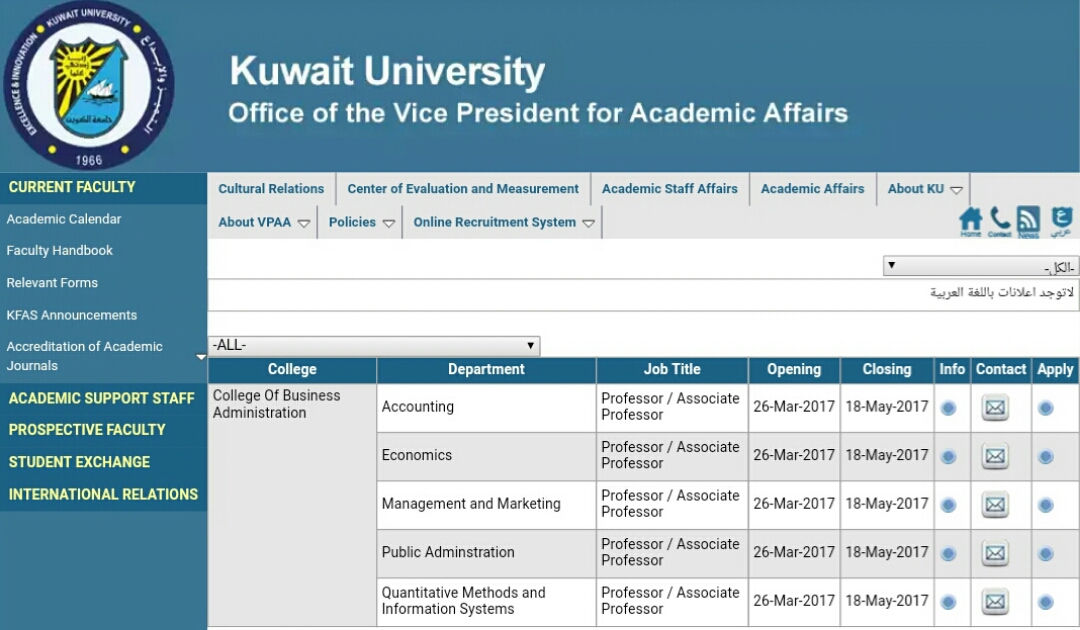Open Center of Evaluation and Measurement tab

click(463, 189)
